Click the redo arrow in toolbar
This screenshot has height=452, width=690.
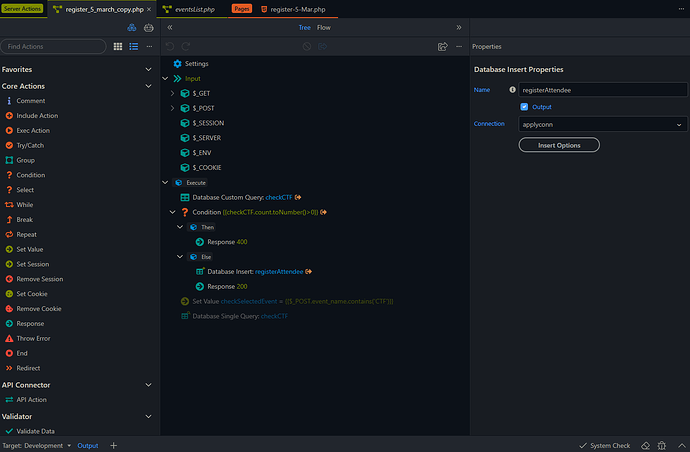(186, 46)
